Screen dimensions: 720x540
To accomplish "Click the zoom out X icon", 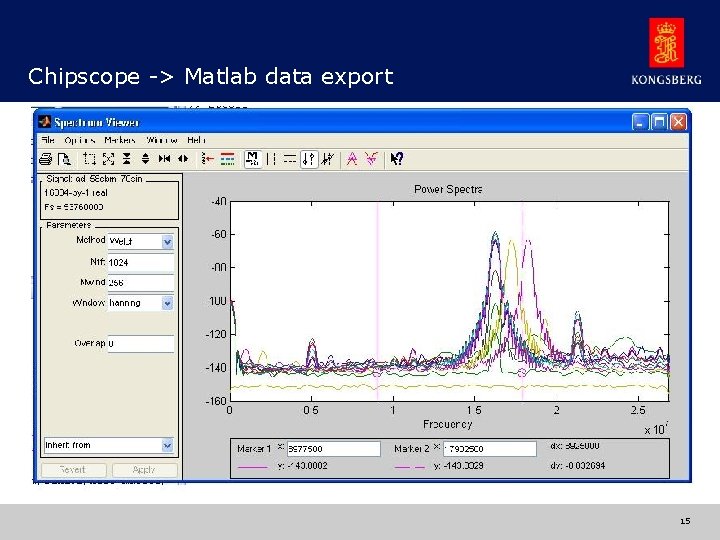I will pos(183,159).
